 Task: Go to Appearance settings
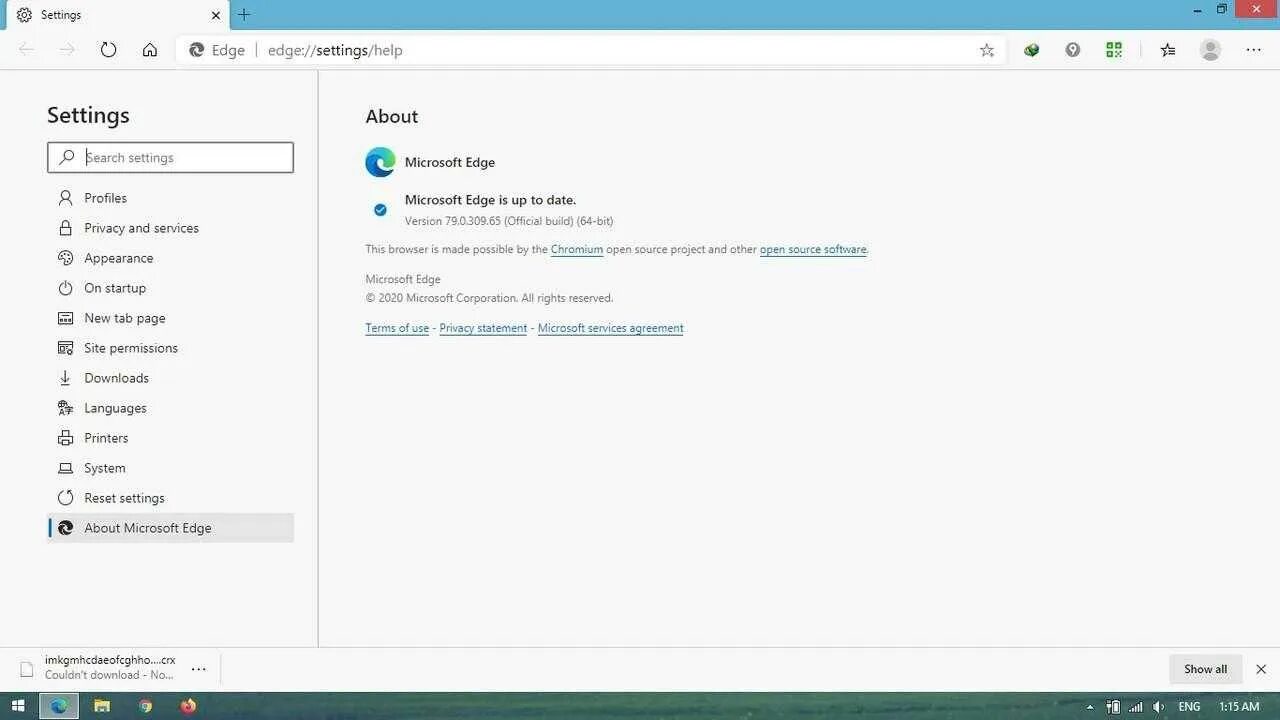coord(170,258)
